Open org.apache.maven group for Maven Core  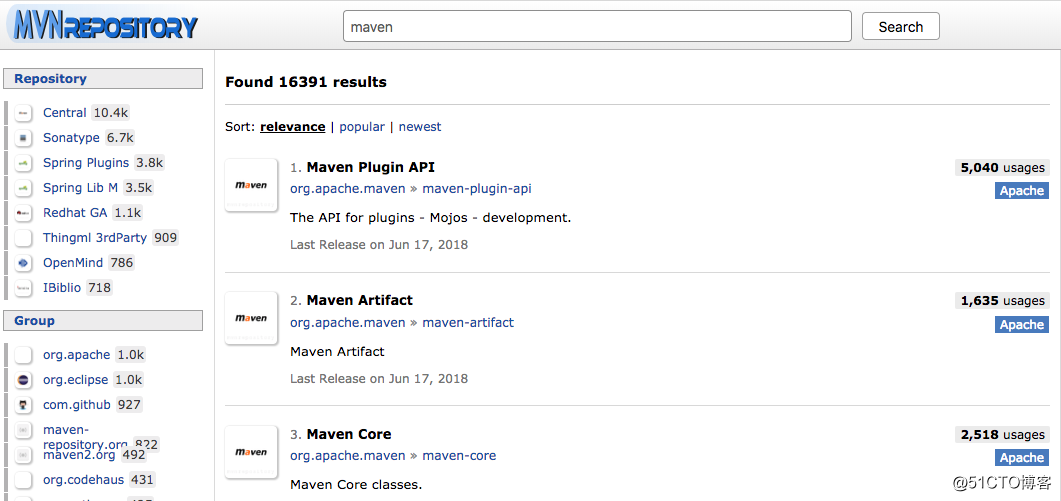348,456
